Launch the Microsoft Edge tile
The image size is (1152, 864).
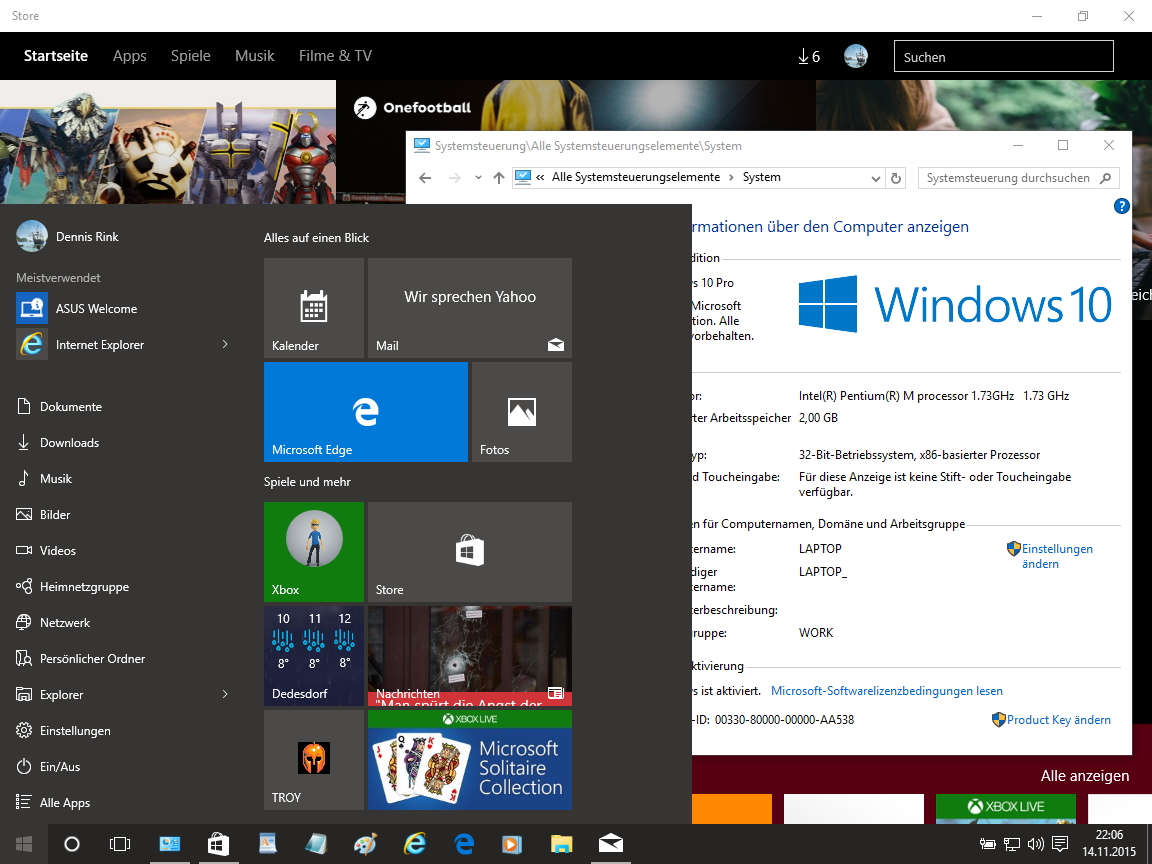366,412
